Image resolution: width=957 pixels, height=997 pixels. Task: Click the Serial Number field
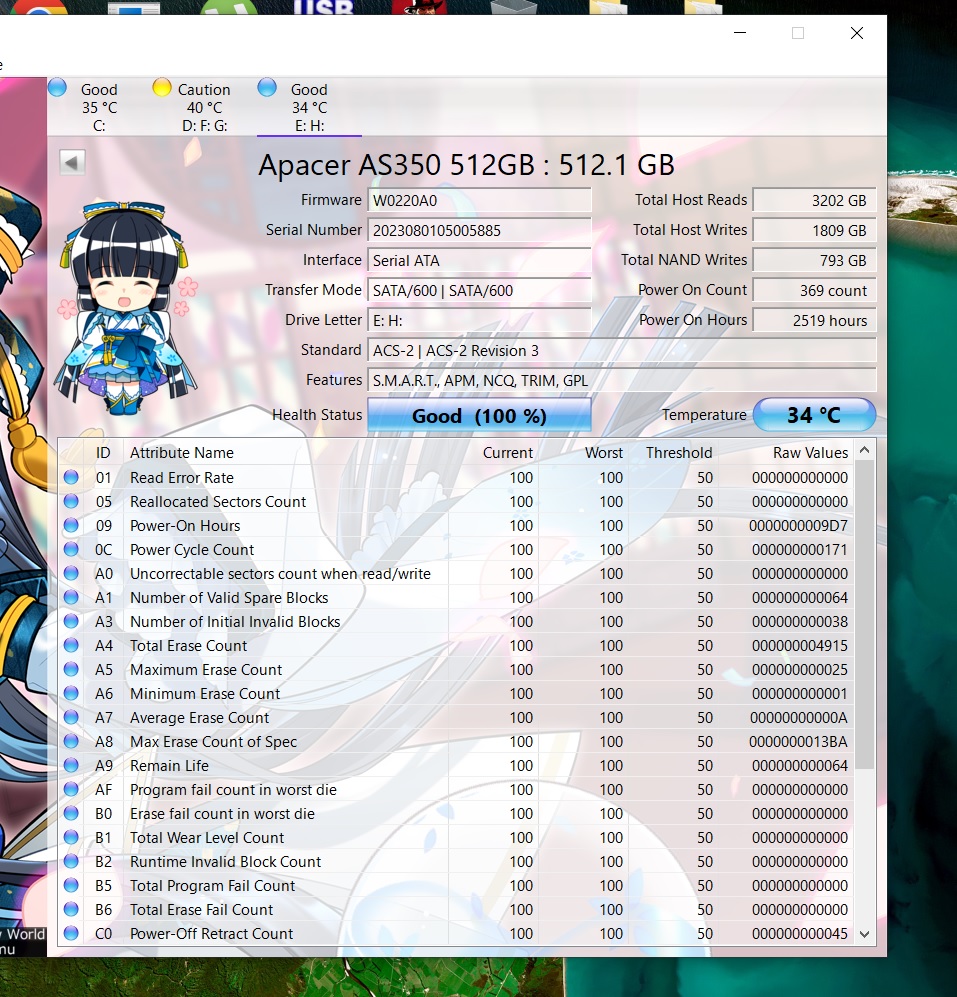[x=479, y=230]
